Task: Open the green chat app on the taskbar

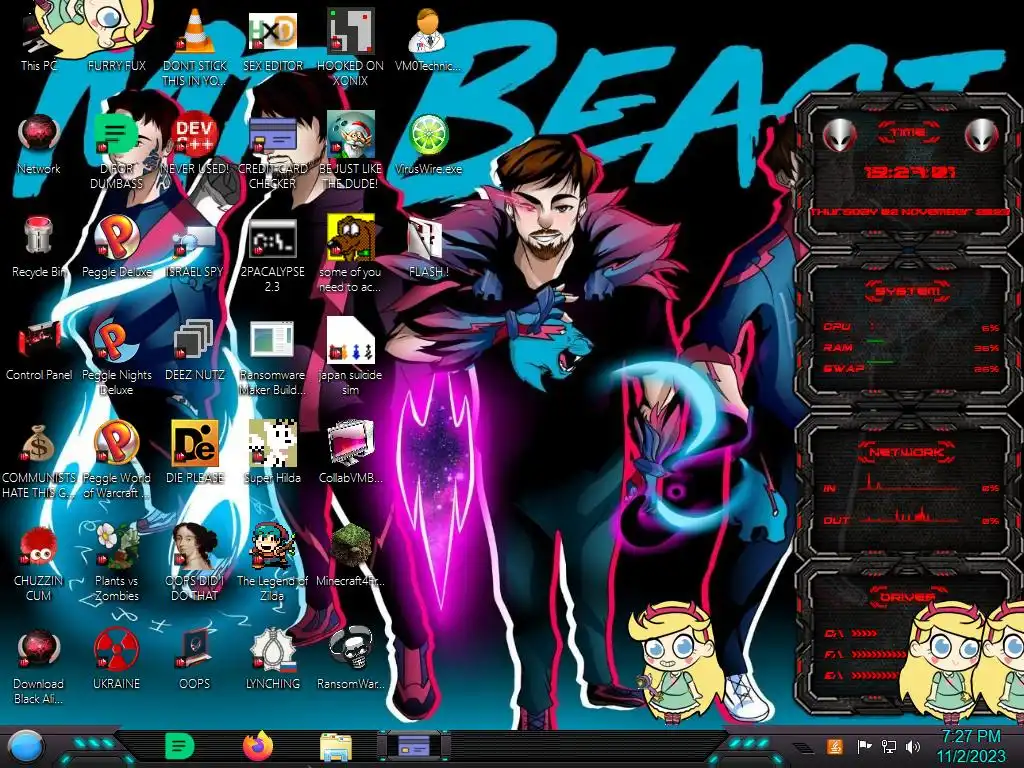Action: click(x=180, y=746)
